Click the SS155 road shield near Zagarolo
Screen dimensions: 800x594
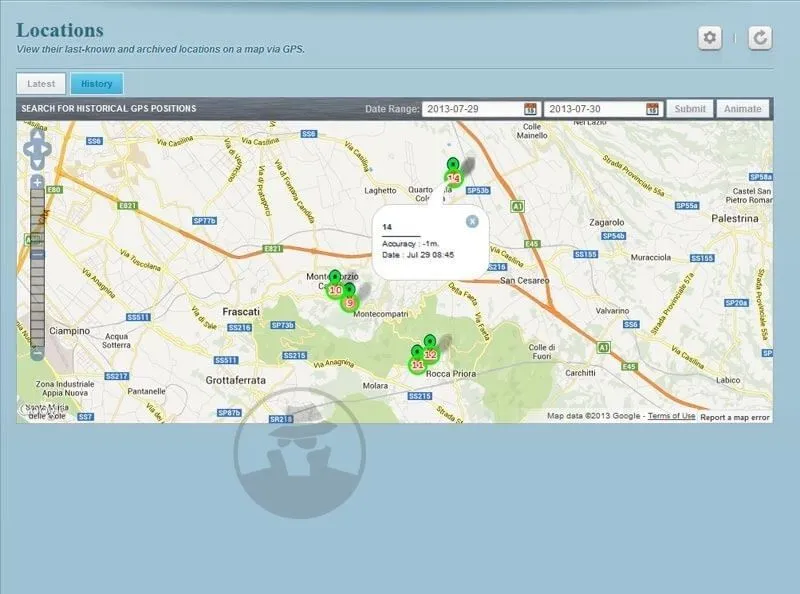click(x=585, y=254)
